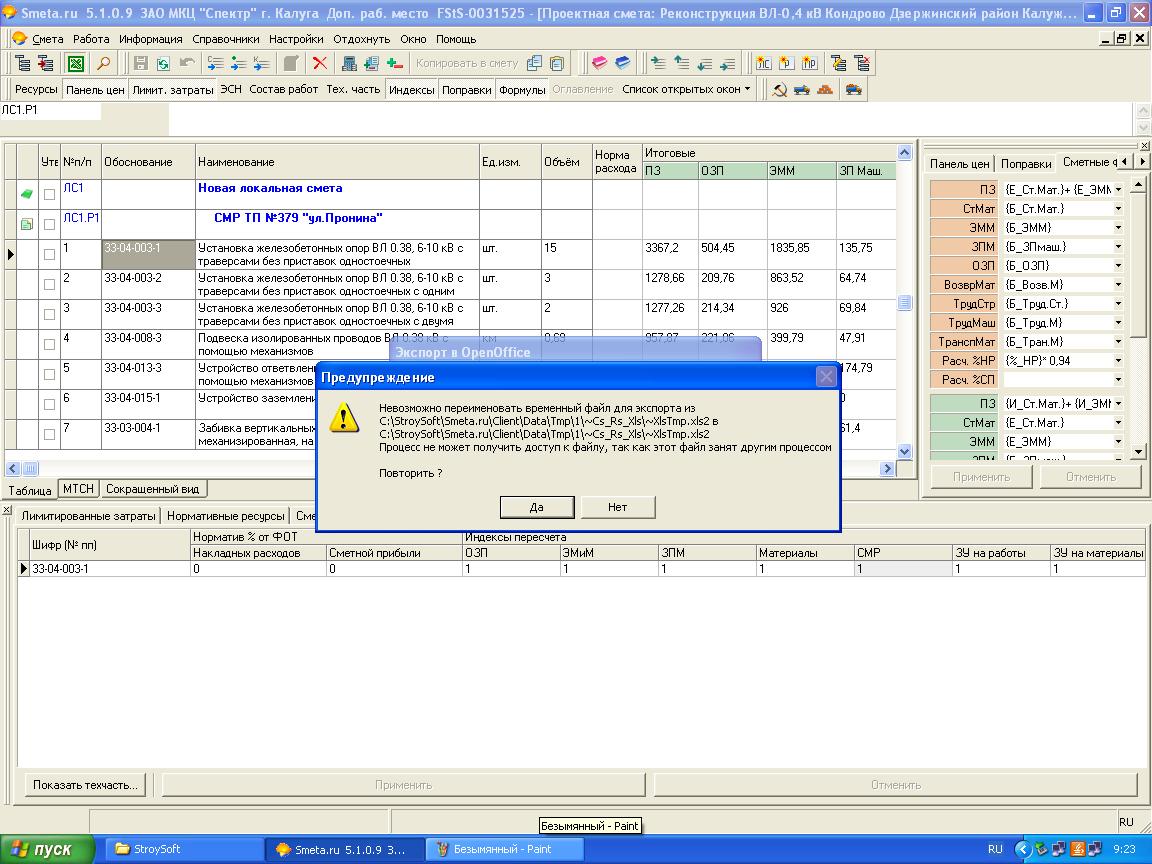Click the blue book reference icon

[622, 63]
